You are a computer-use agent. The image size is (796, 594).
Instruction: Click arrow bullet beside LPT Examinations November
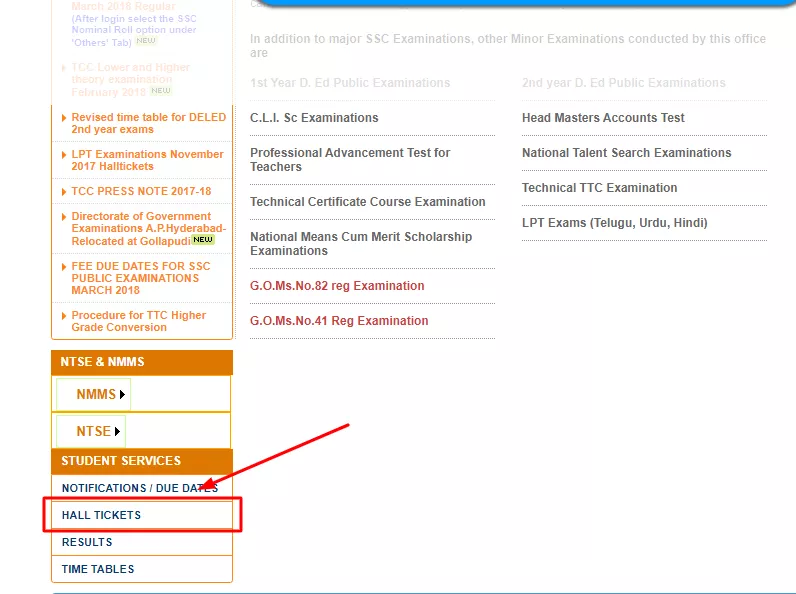coord(63,155)
